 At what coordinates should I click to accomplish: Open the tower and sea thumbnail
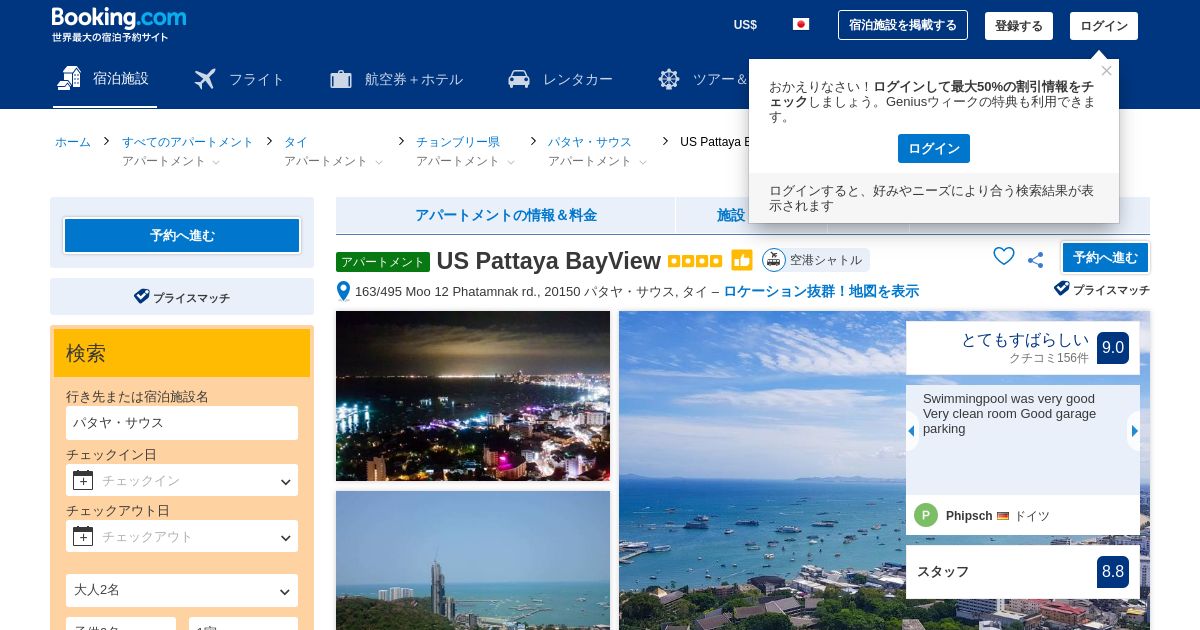click(473, 560)
